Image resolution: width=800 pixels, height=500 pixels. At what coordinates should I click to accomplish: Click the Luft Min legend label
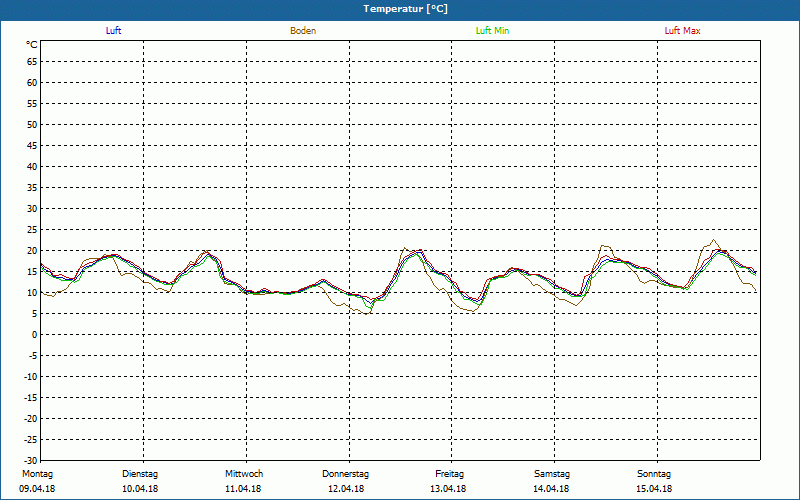(x=492, y=31)
